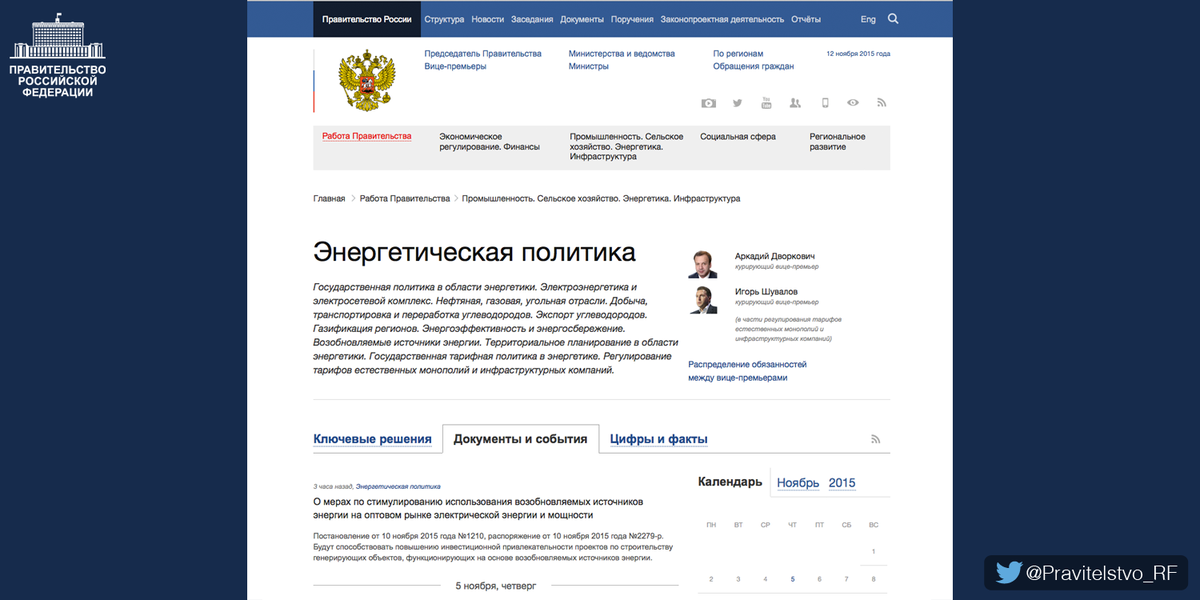Viewport: 1200px width, 600px height.
Task: Open the Заседания menu item
Action: pyautogui.click(x=532, y=19)
